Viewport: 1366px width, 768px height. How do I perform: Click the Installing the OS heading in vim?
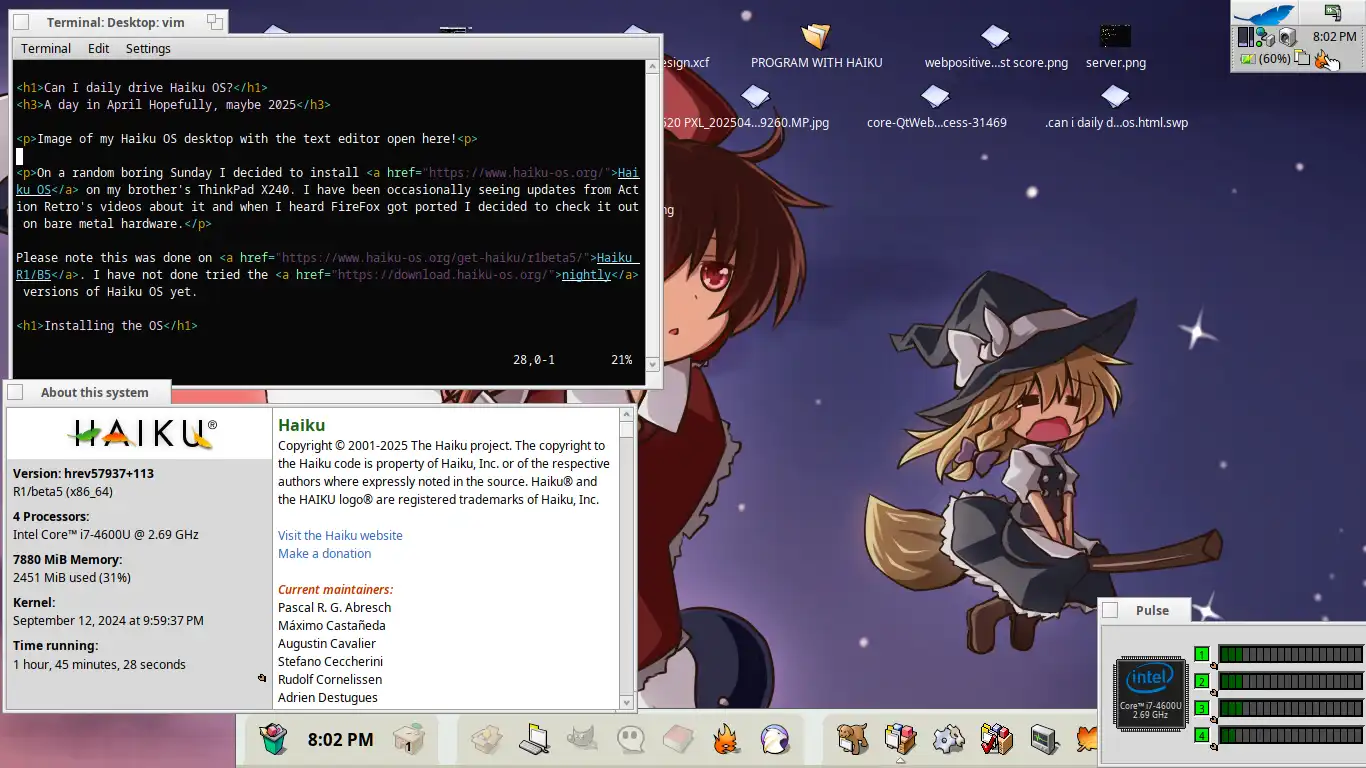107,325
